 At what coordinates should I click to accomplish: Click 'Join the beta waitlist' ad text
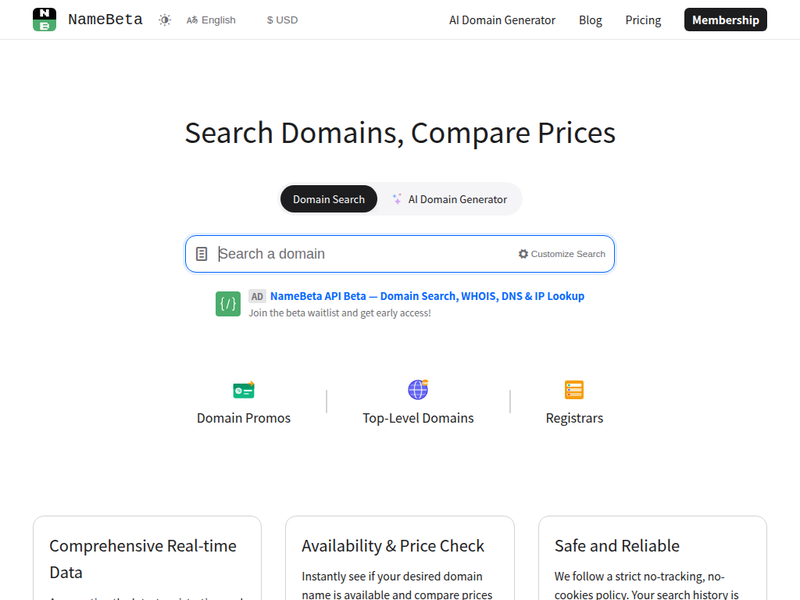pos(340,313)
